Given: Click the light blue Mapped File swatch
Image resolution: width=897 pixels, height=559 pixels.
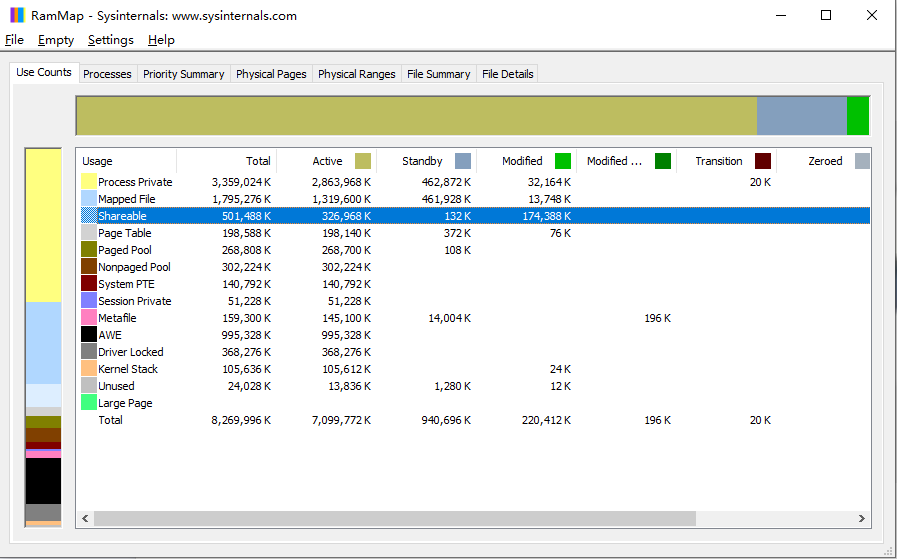Looking at the screenshot, I should (x=89, y=199).
